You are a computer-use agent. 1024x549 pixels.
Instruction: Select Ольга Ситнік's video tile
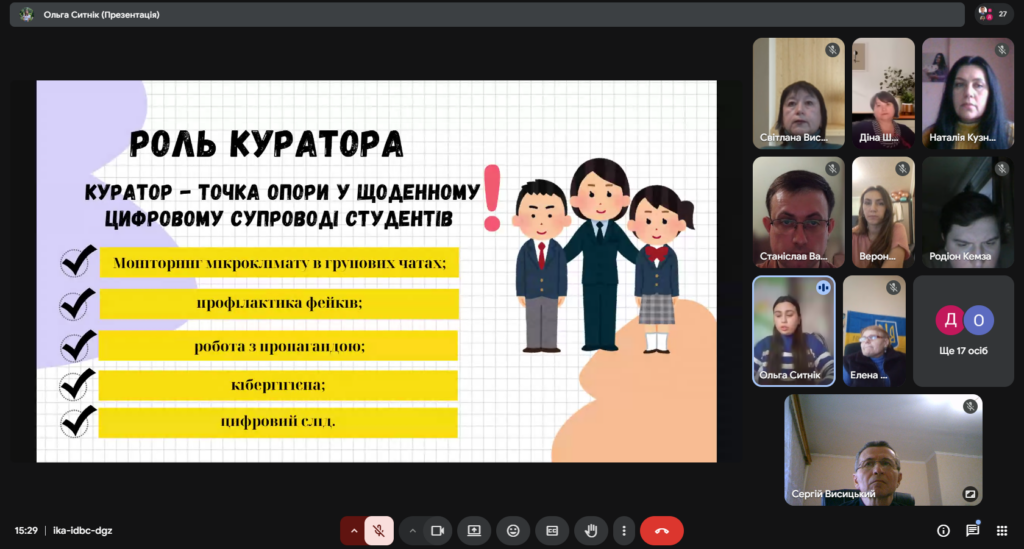click(x=793, y=331)
